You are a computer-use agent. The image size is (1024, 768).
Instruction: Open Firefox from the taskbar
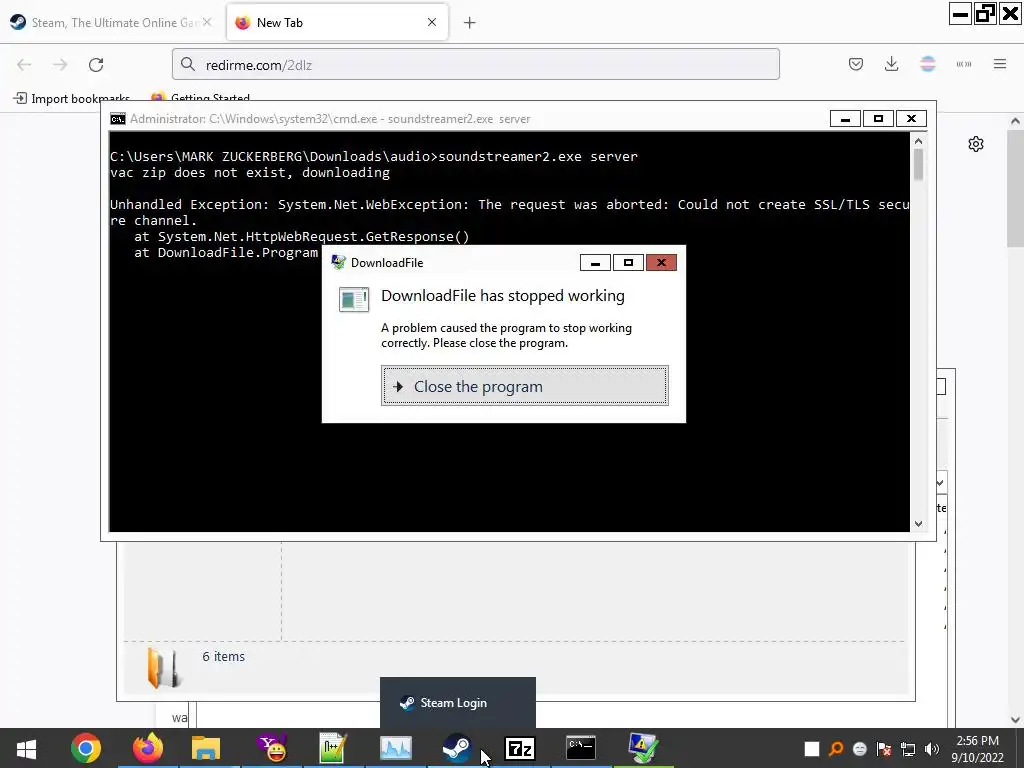(x=148, y=748)
